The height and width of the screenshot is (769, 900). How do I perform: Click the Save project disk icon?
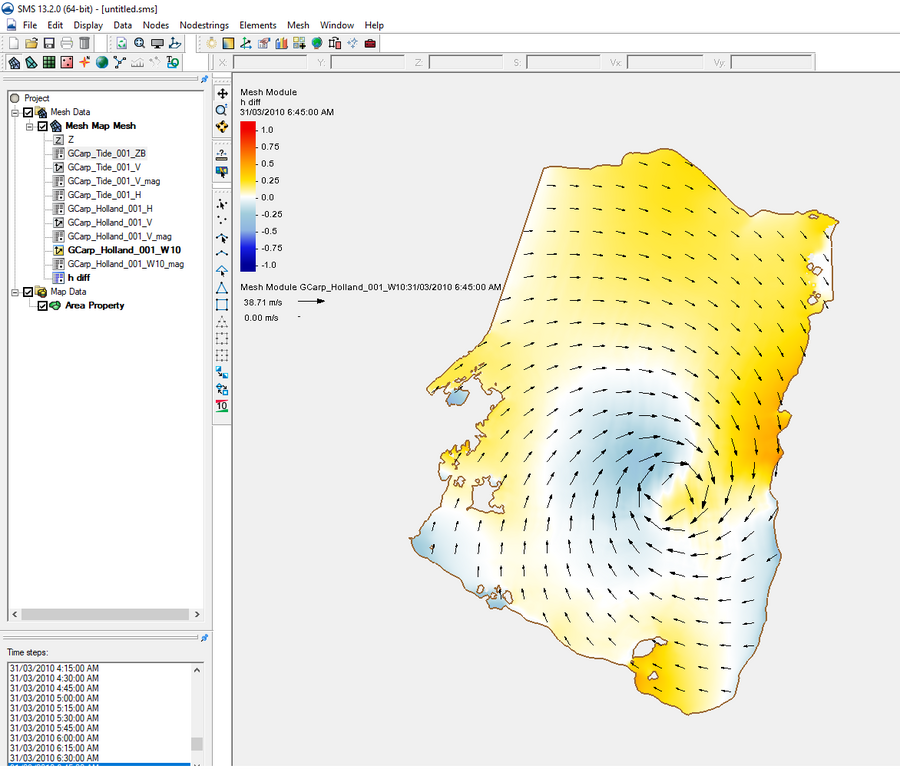pos(48,43)
